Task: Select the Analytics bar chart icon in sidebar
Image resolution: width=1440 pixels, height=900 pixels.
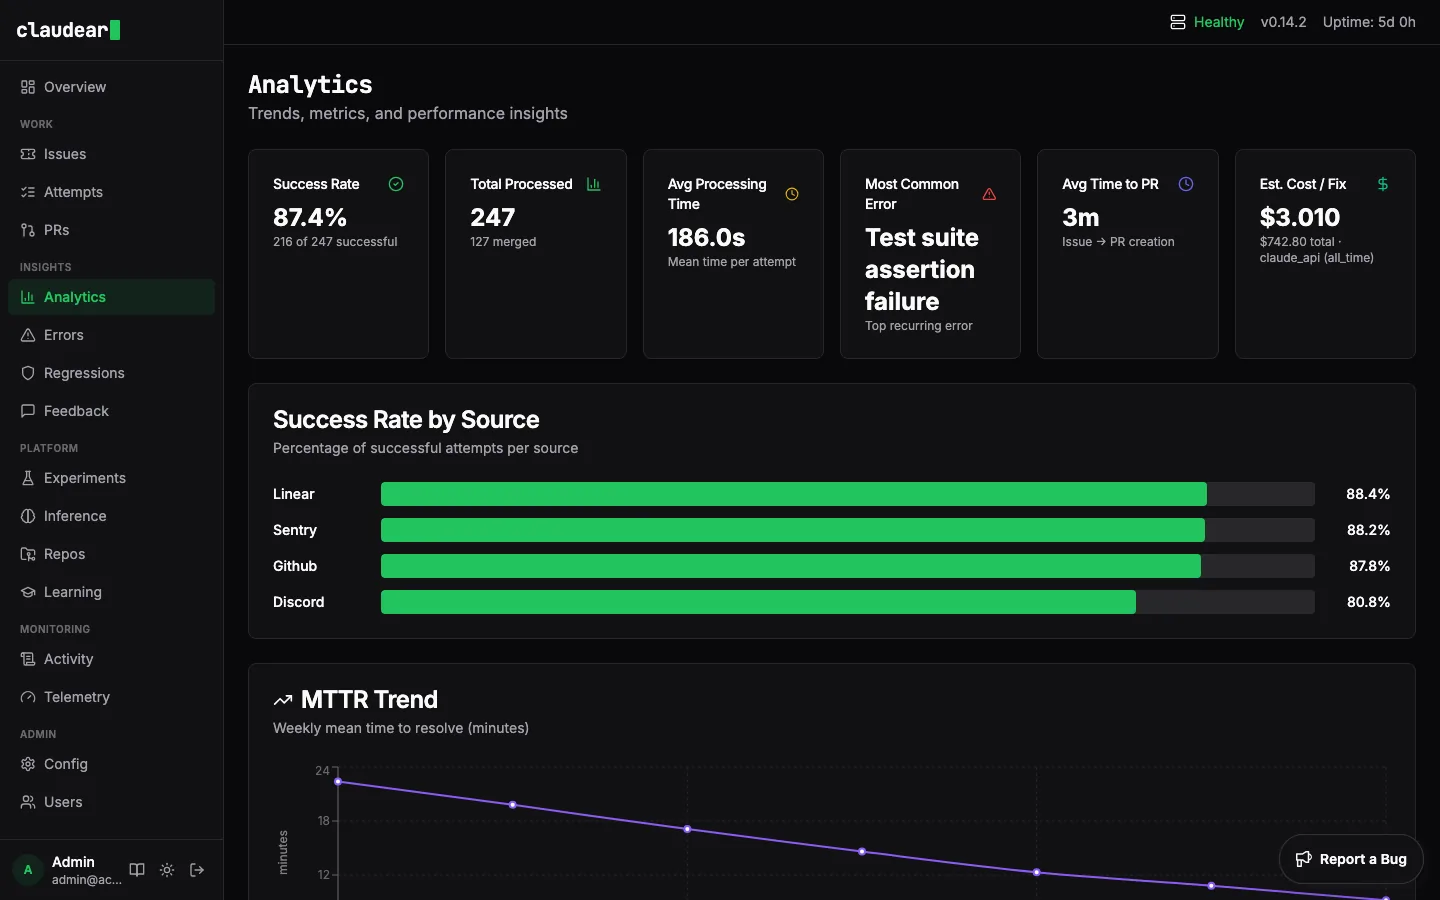Action: (x=27, y=297)
